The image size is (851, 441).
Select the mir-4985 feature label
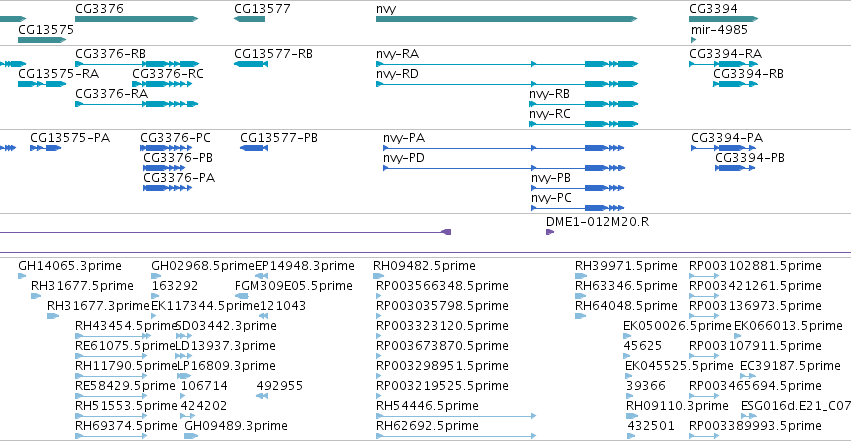coord(719,30)
